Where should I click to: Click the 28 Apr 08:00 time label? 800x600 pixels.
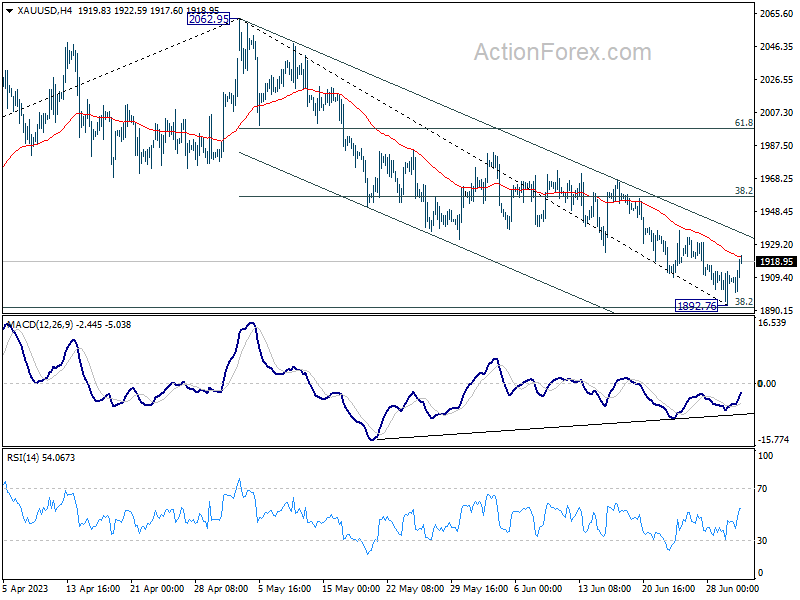[221, 588]
